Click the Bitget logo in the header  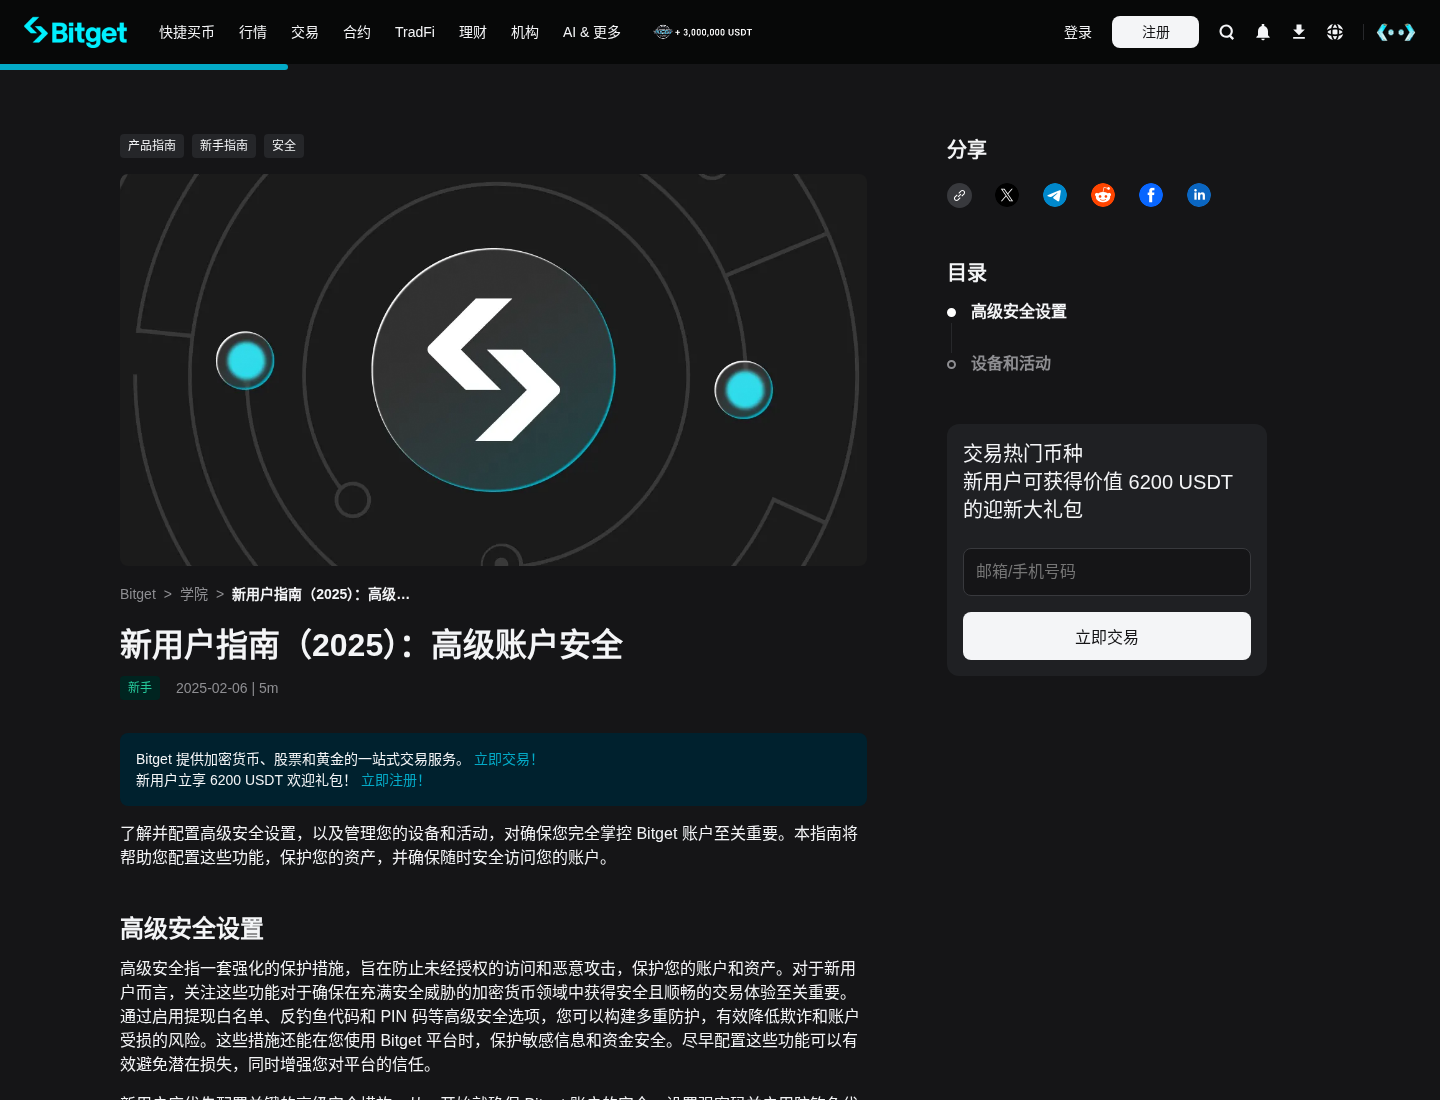click(75, 32)
